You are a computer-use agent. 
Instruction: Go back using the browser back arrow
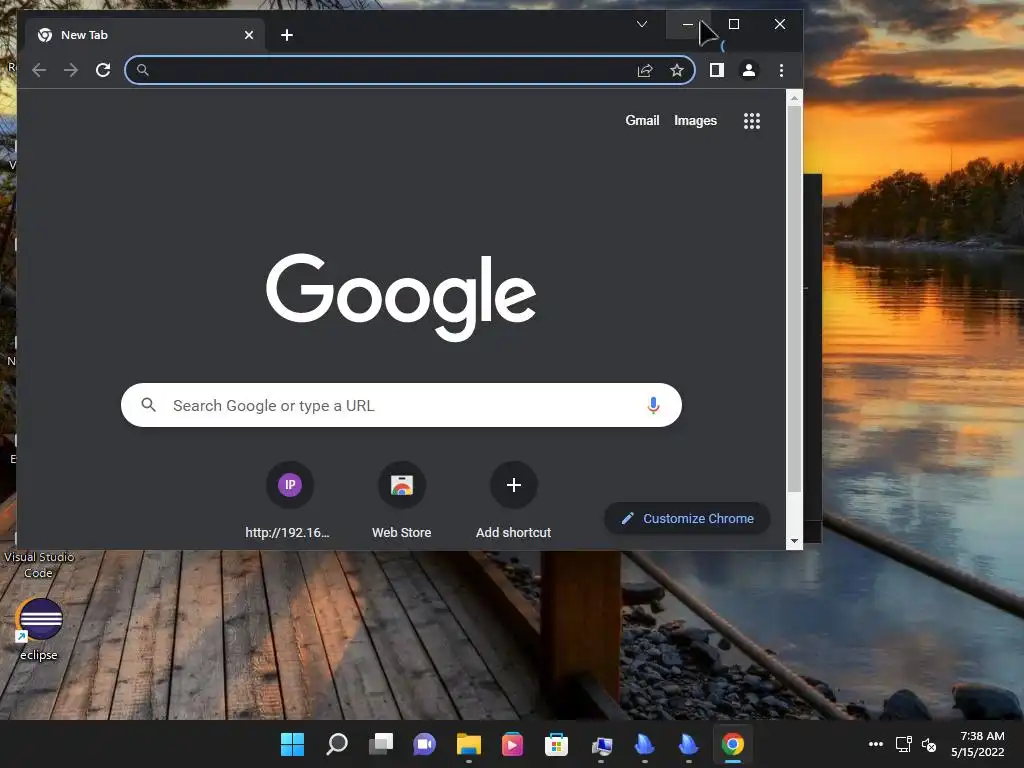[x=39, y=70]
